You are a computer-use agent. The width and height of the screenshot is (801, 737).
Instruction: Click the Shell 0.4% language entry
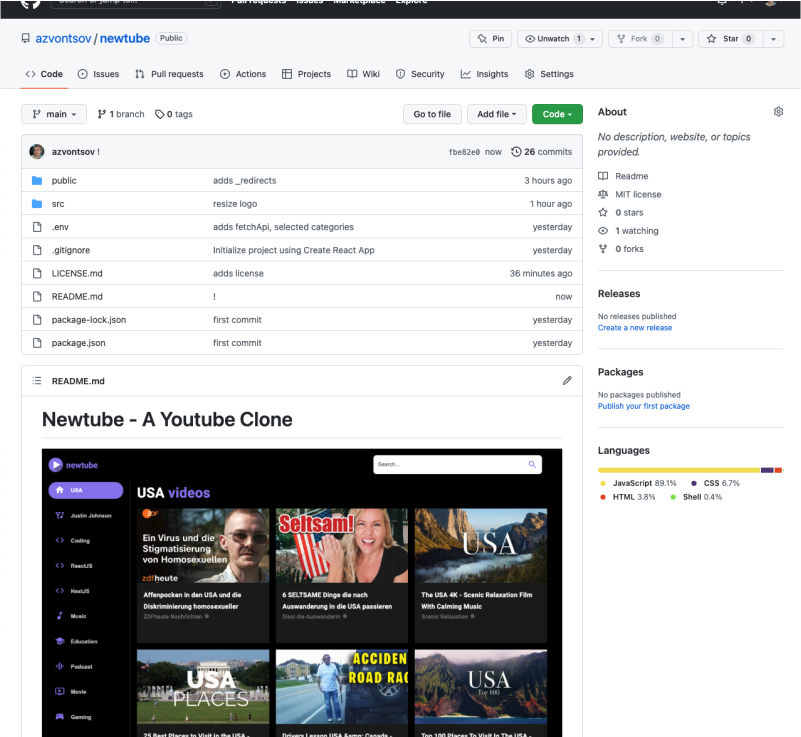[x=696, y=497]
